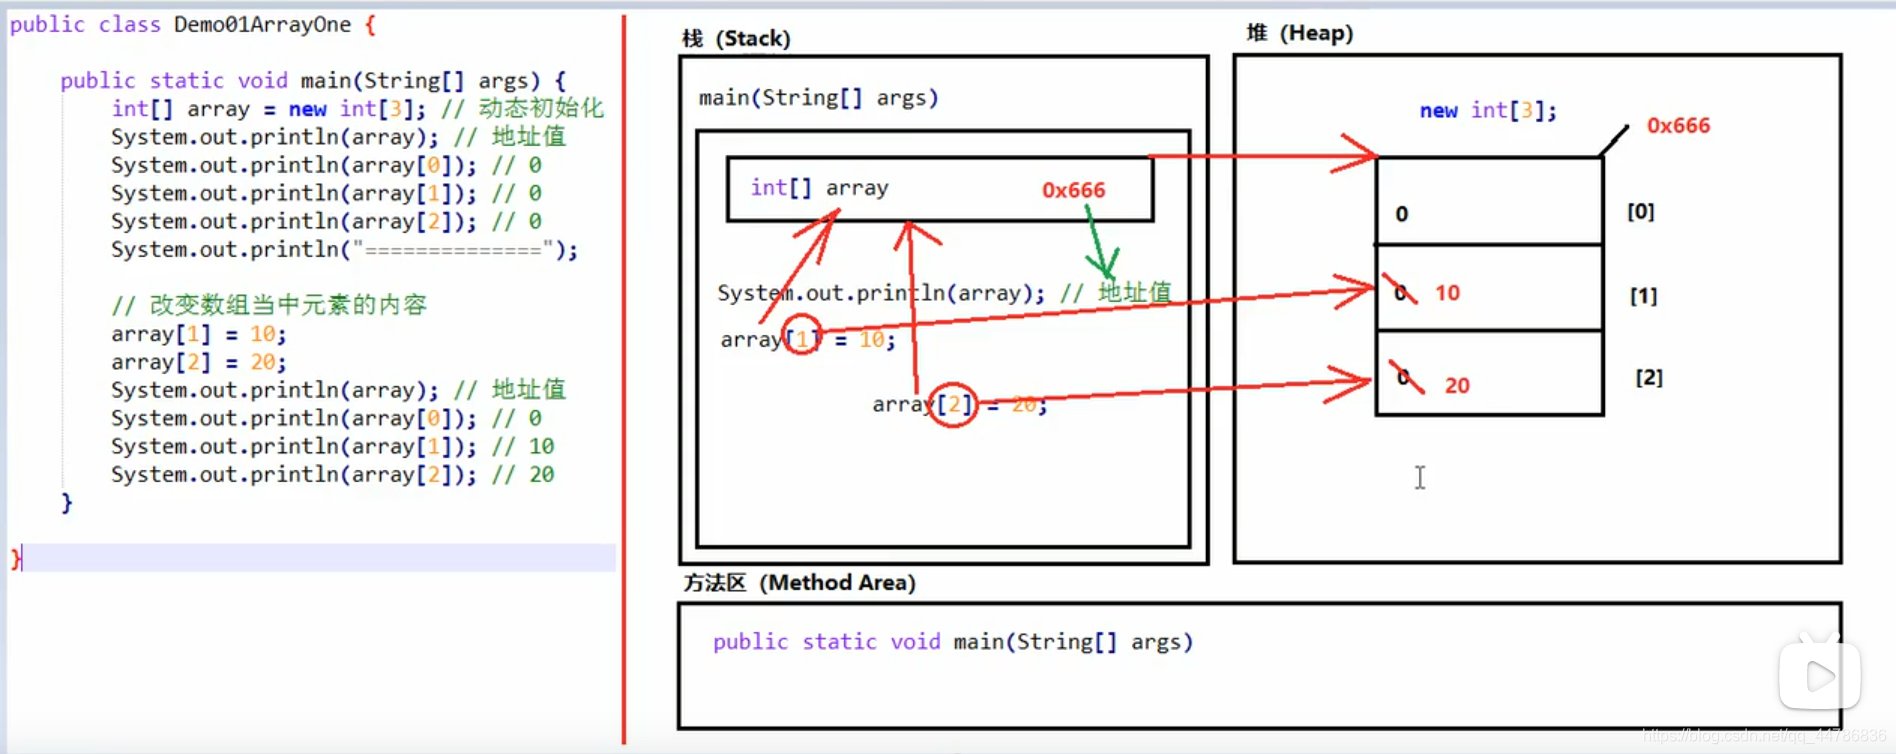Click 'array[1] = 10;' in the Stack diagram
Viewport: 1896px width, 754px height.
(x=807, y=339)
